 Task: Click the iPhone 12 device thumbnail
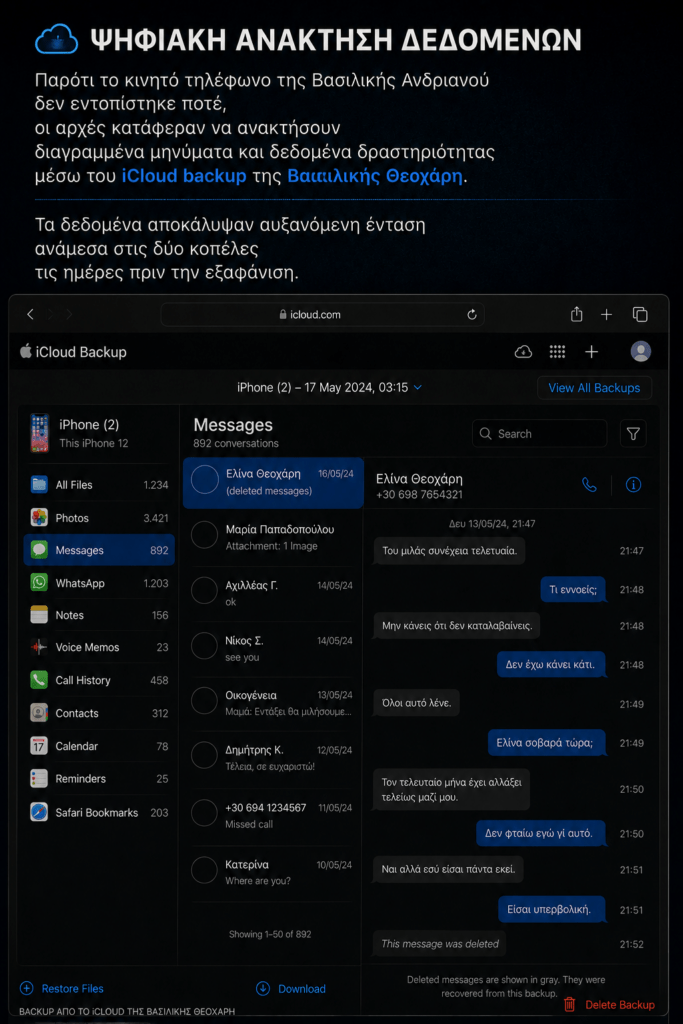39,433
